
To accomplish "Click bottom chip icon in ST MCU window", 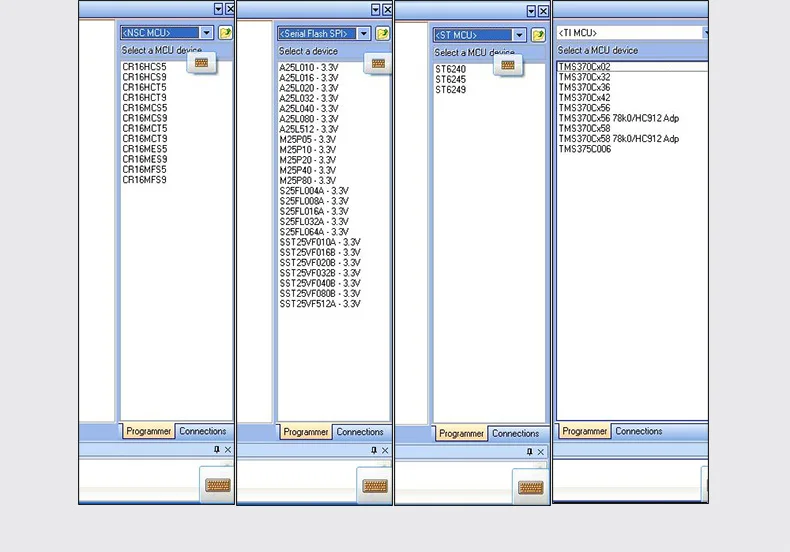I will (x=531, y=487).
